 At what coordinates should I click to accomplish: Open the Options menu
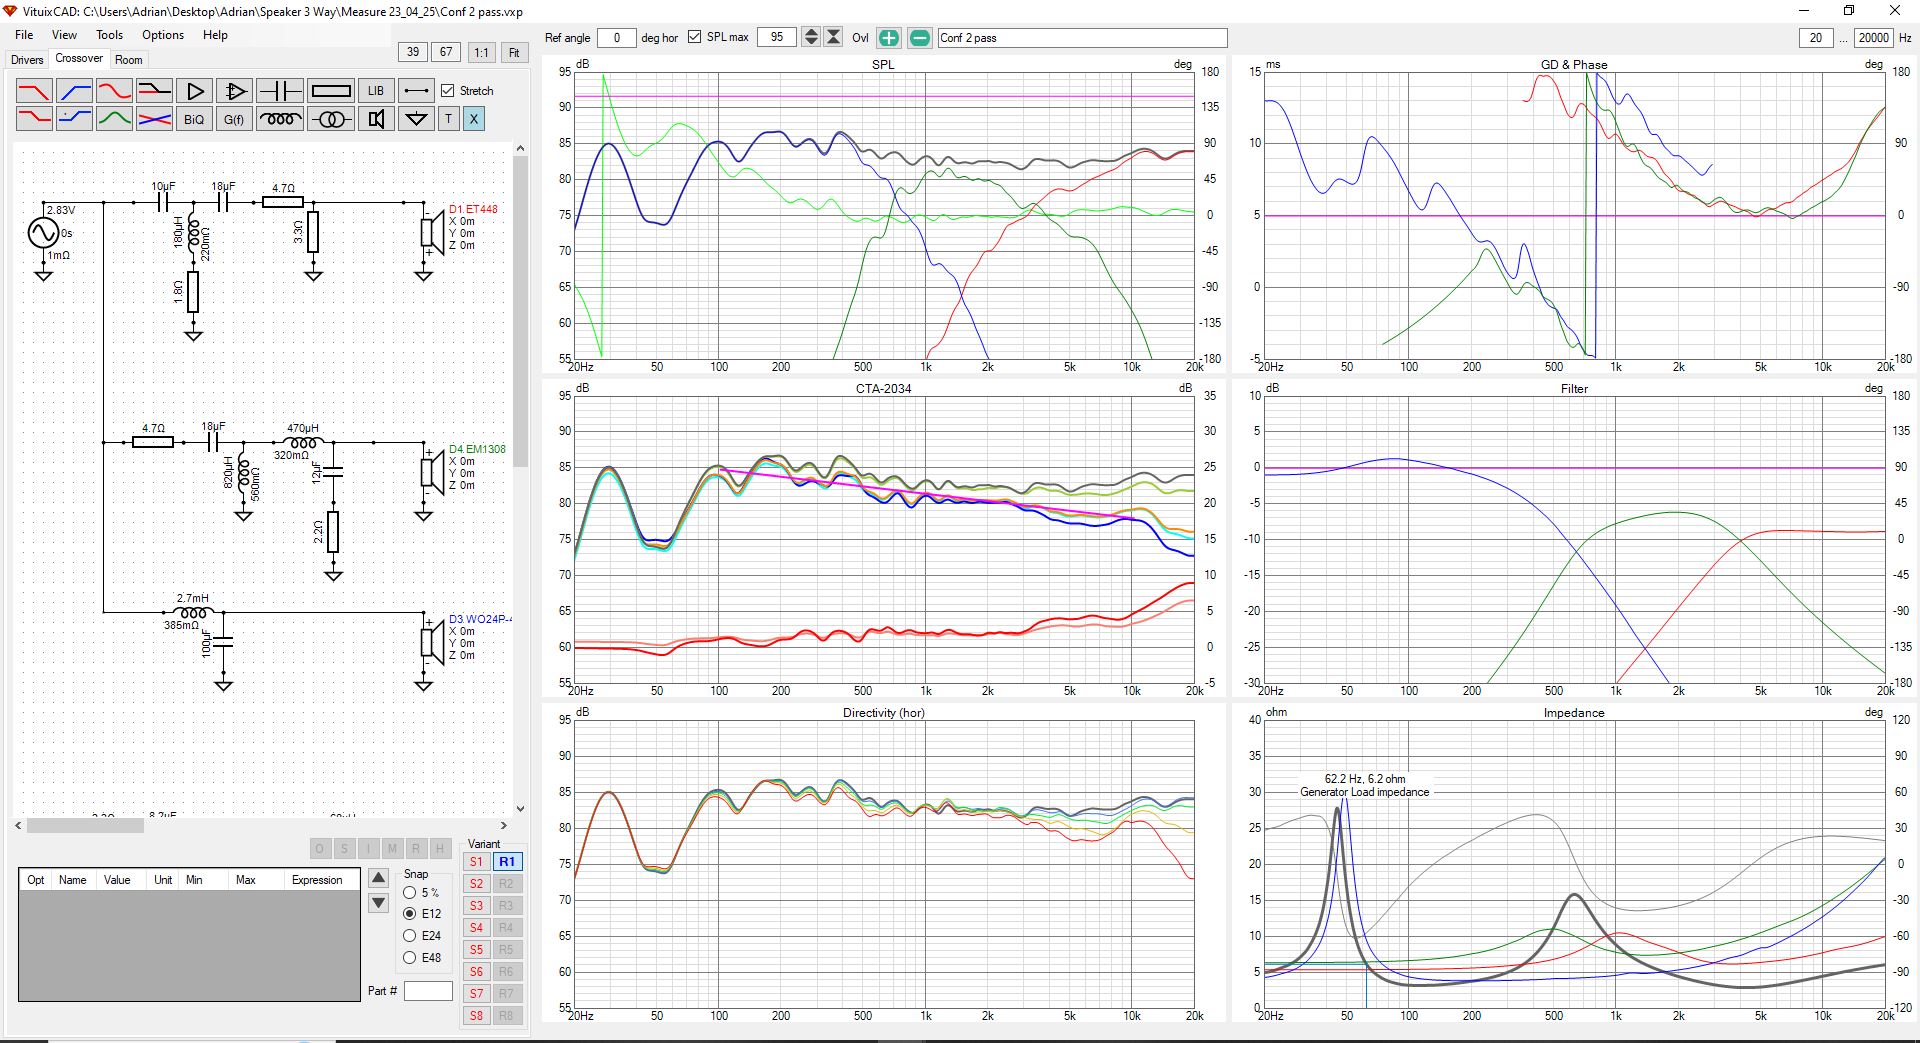163,35
